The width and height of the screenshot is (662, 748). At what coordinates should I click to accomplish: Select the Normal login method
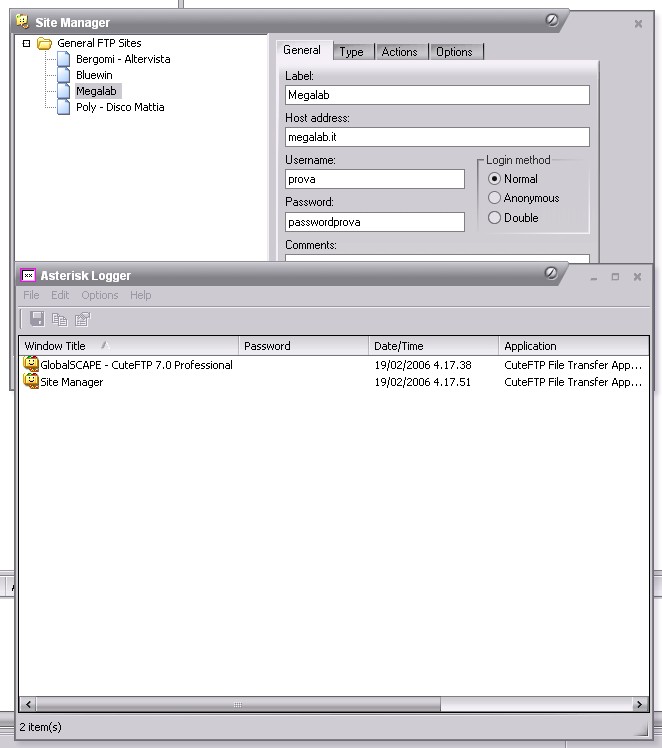pyautogui.click(x=494, y=179)
